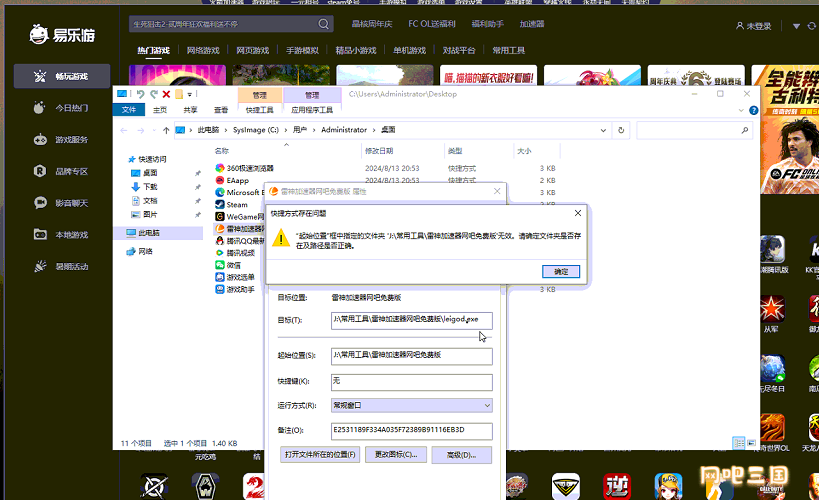Viewport: 819px width, 500px height.
Task: Switch to the 共享 ribbon tab
Action: (x=190, y=110)
